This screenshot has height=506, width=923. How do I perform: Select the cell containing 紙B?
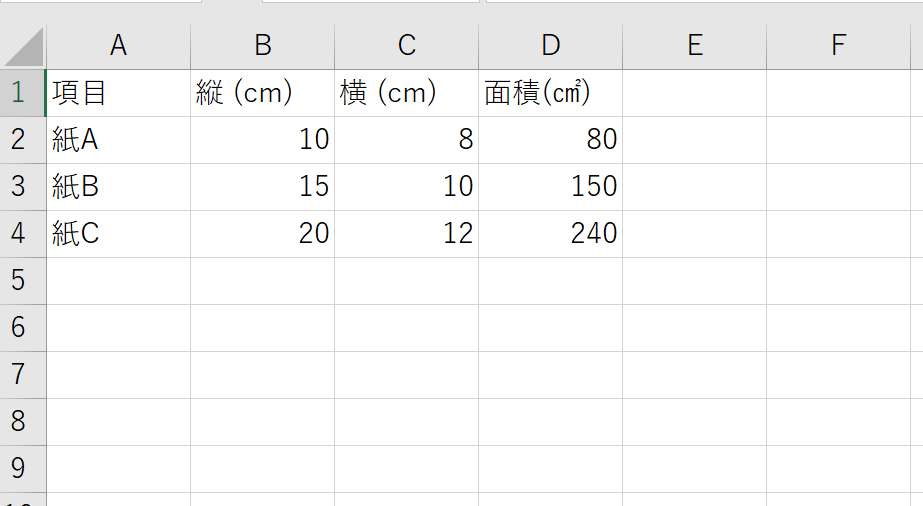[118, 187]
